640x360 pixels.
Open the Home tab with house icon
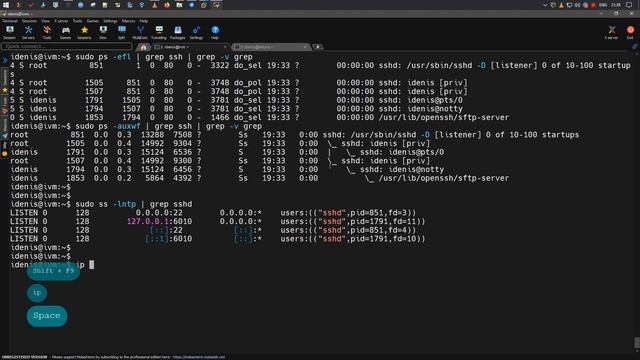tap(143, 47)
